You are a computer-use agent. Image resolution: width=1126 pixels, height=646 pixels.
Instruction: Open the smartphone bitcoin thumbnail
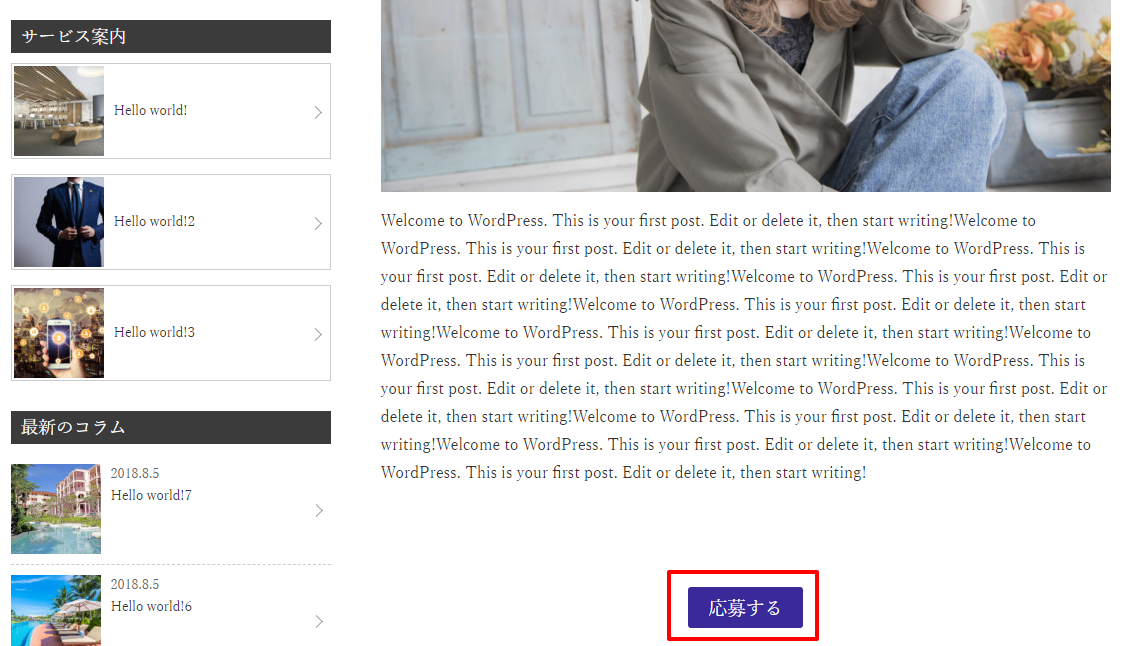pos(59,333)
